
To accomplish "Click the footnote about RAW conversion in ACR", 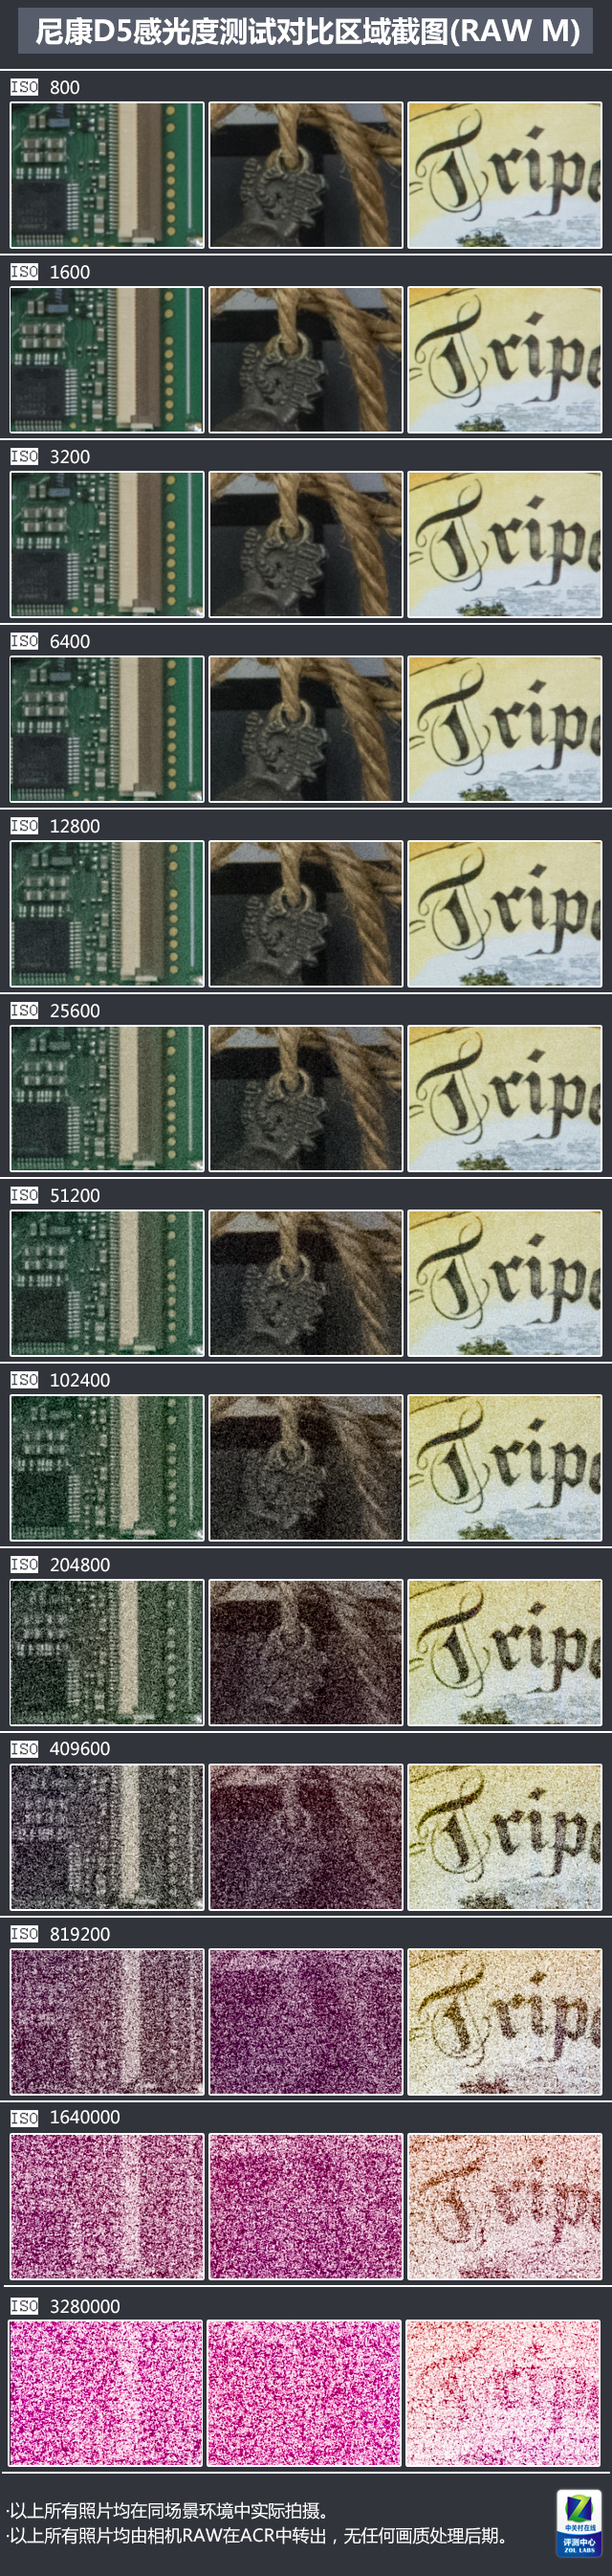I will 258,2535.
